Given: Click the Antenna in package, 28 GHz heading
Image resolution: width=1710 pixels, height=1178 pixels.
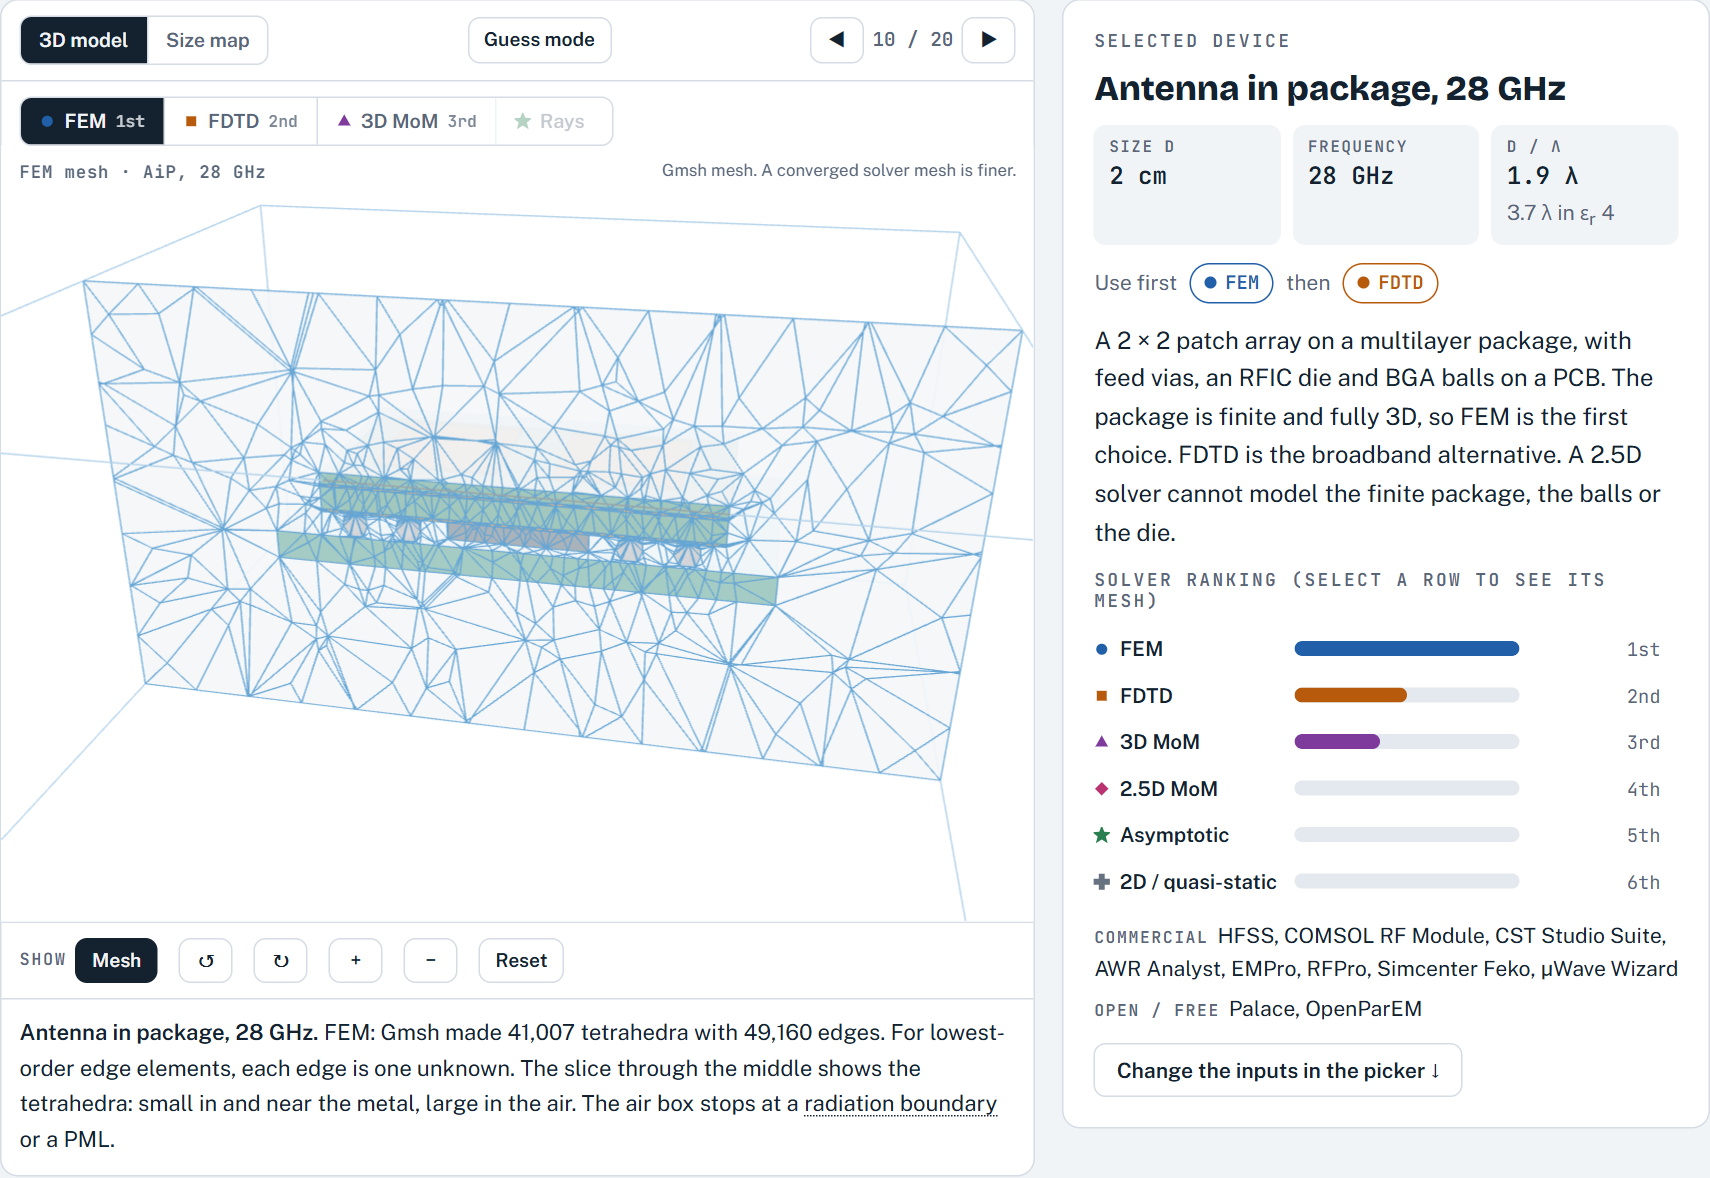Looking at the screenshot, I should 1330,89.
